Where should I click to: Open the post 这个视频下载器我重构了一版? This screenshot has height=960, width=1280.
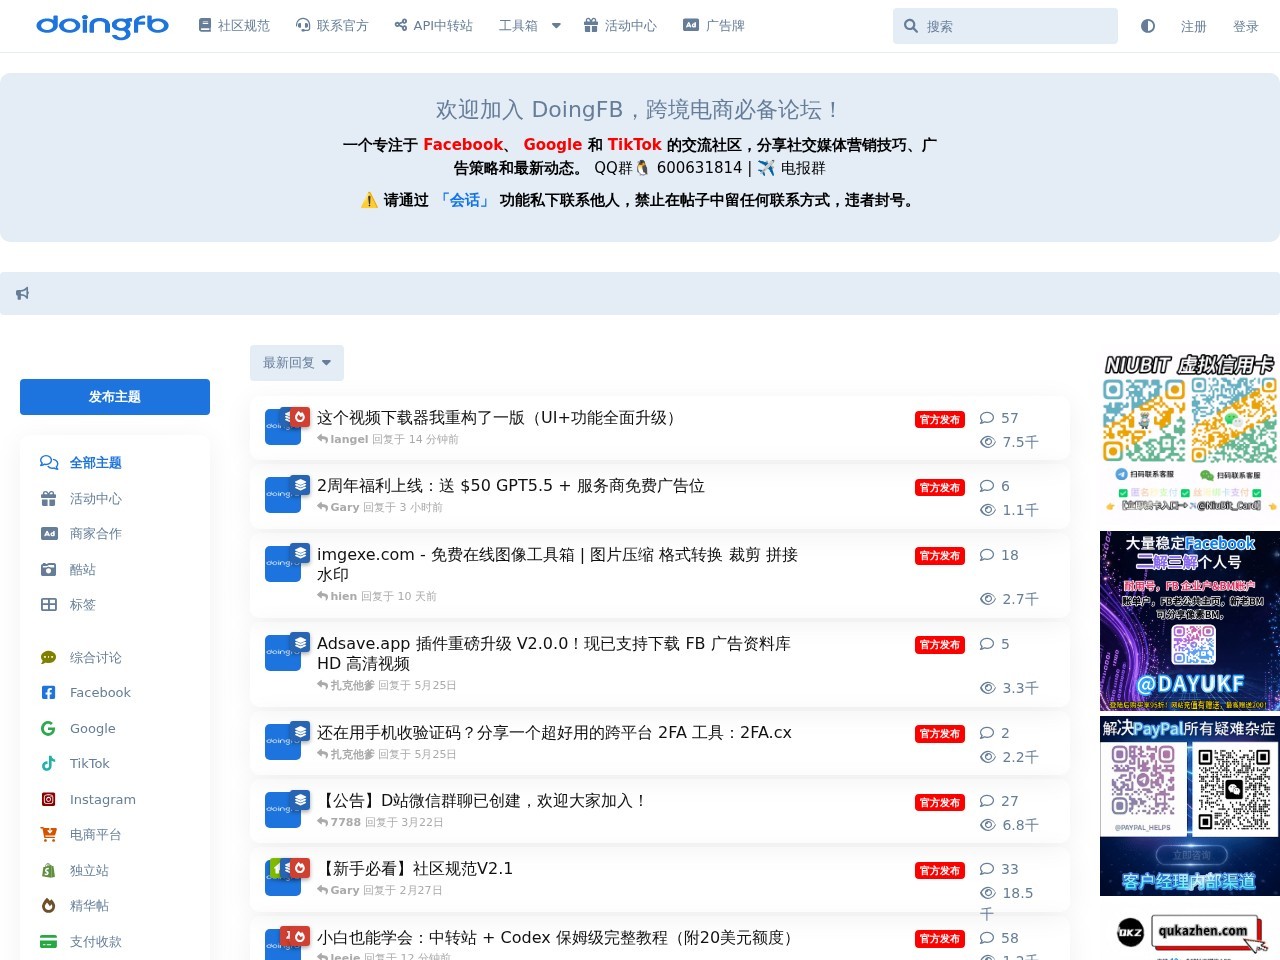coord(500,418)
